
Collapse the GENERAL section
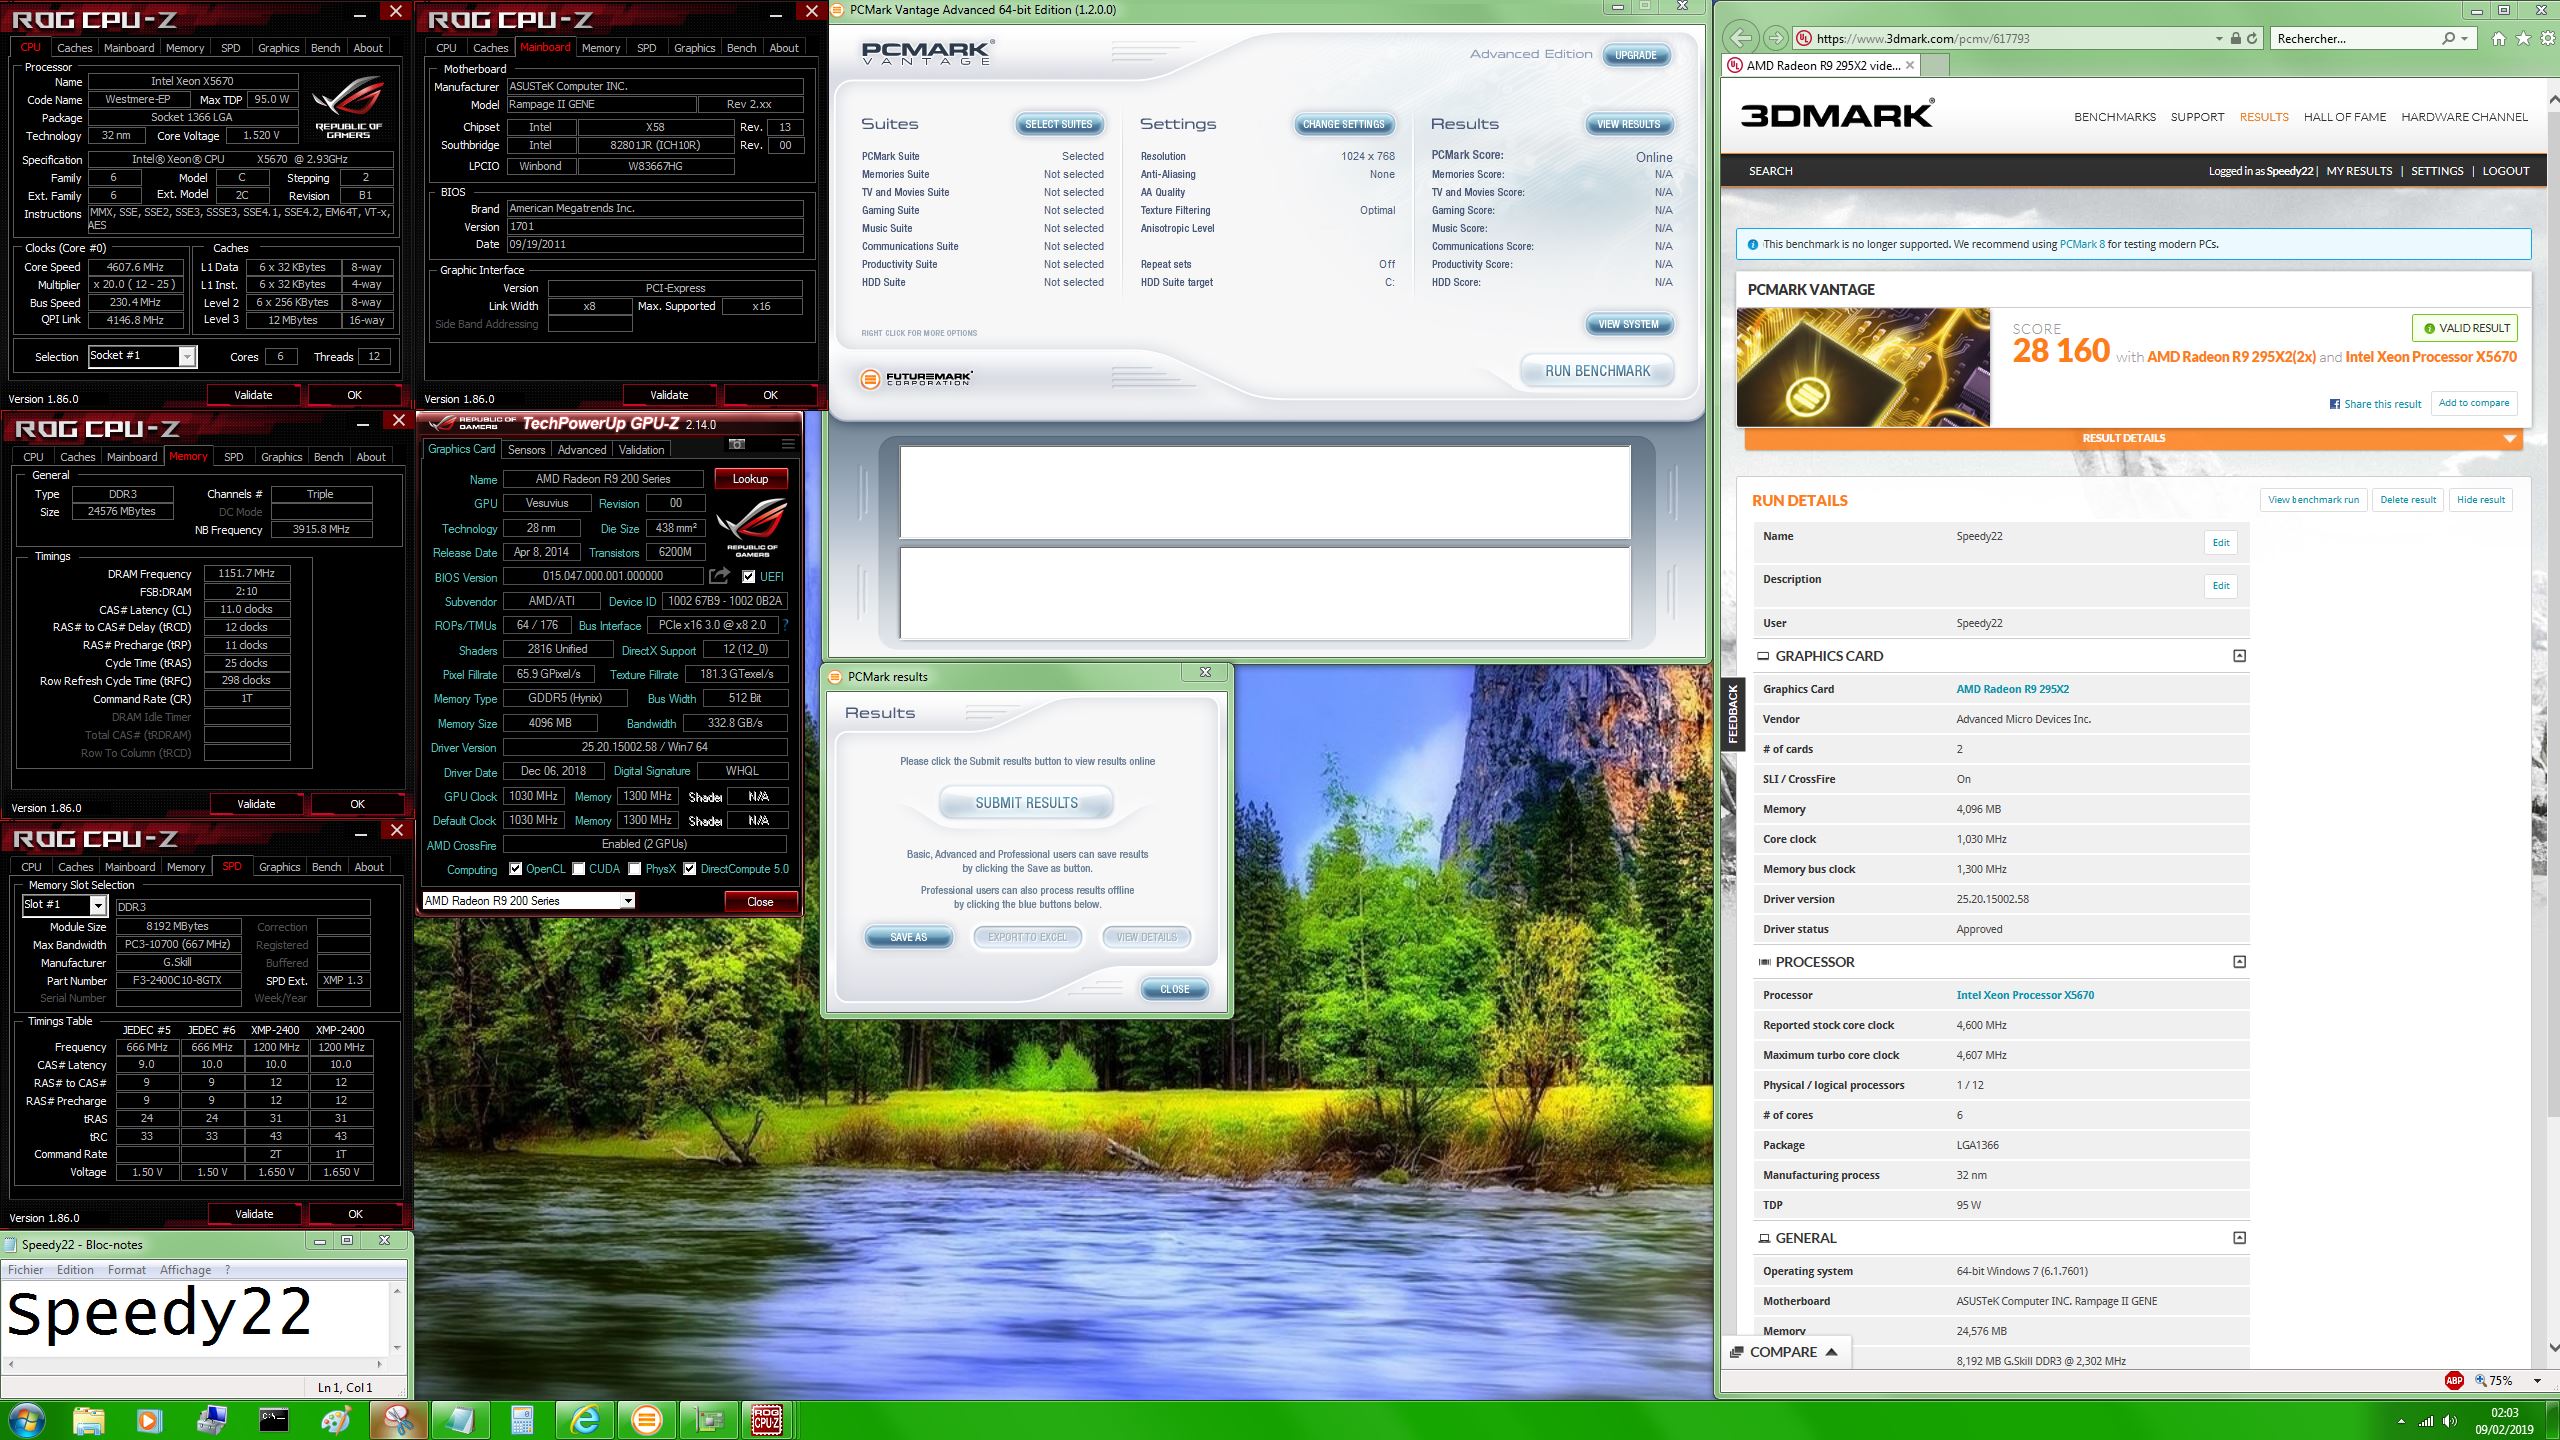[x=2239, y=1238]
